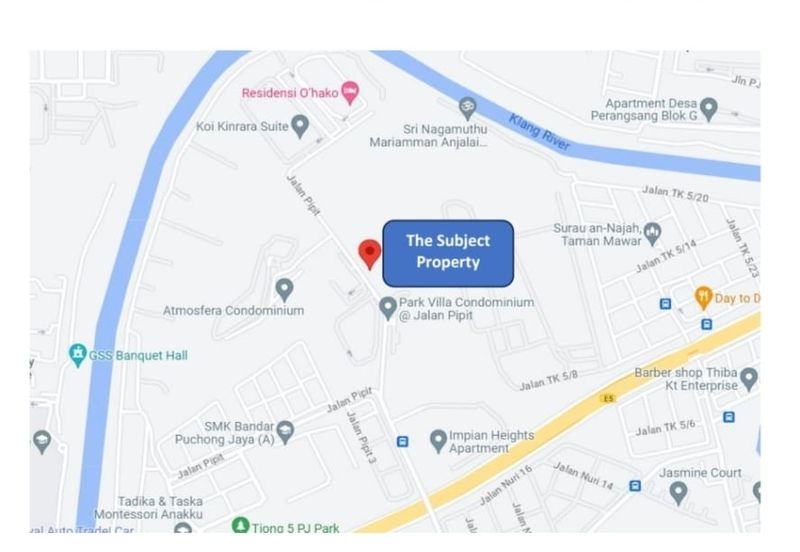Click the red subject property pin marker
800x552 pixels.
pyautogui.click(x=369, y=255)
